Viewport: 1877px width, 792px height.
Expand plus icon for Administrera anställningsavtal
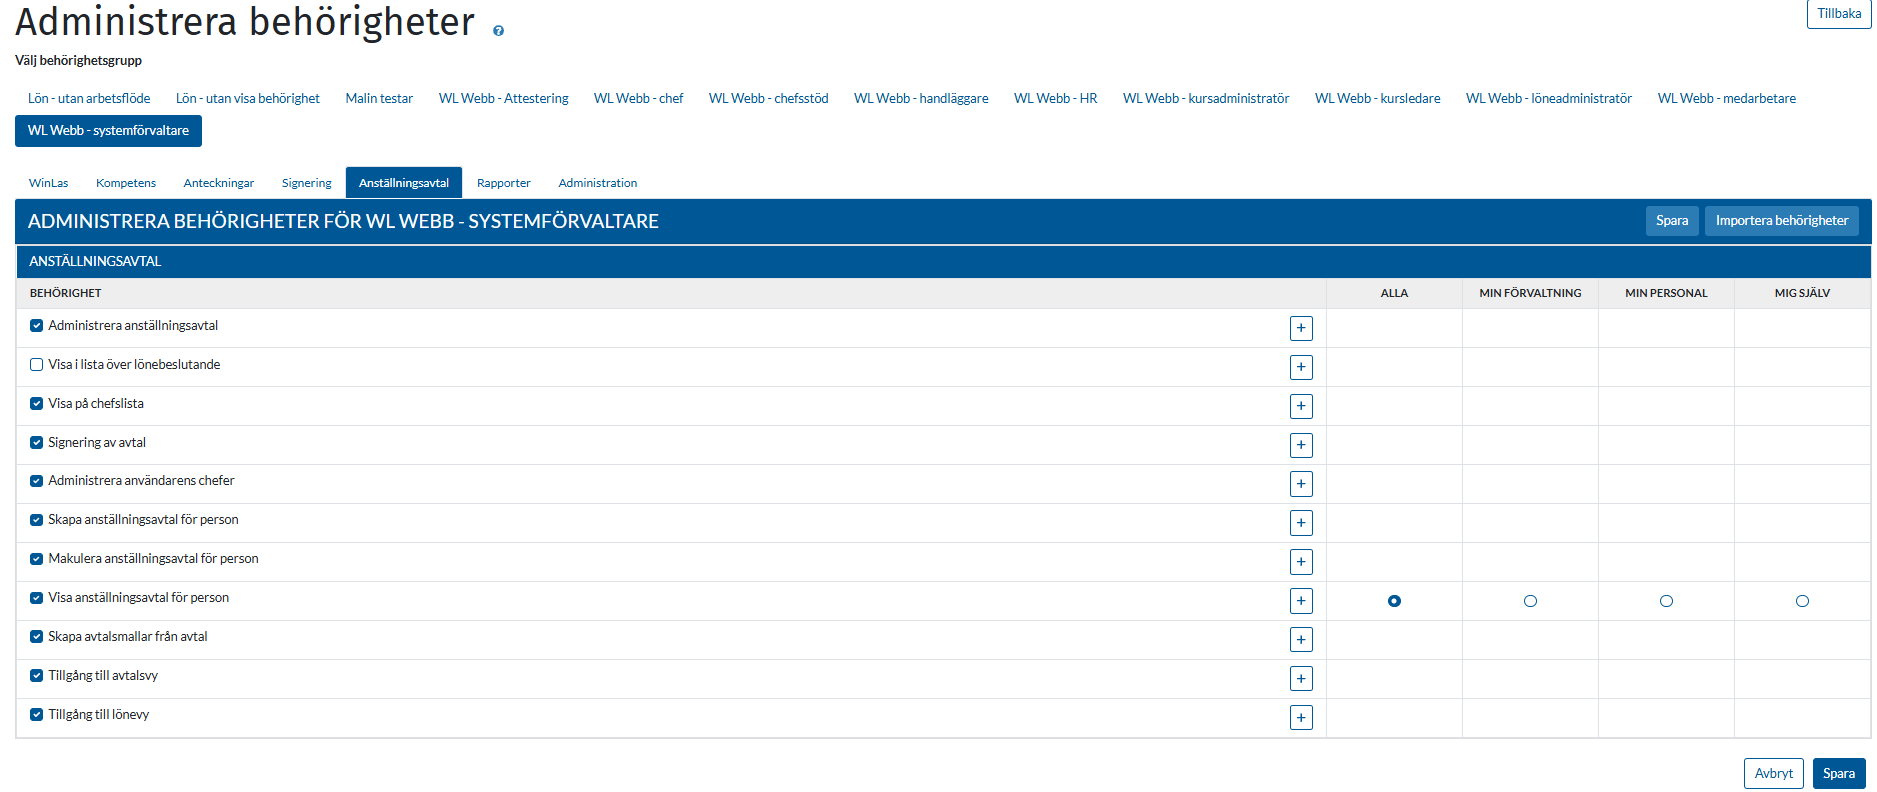[x=1300, y=328]
